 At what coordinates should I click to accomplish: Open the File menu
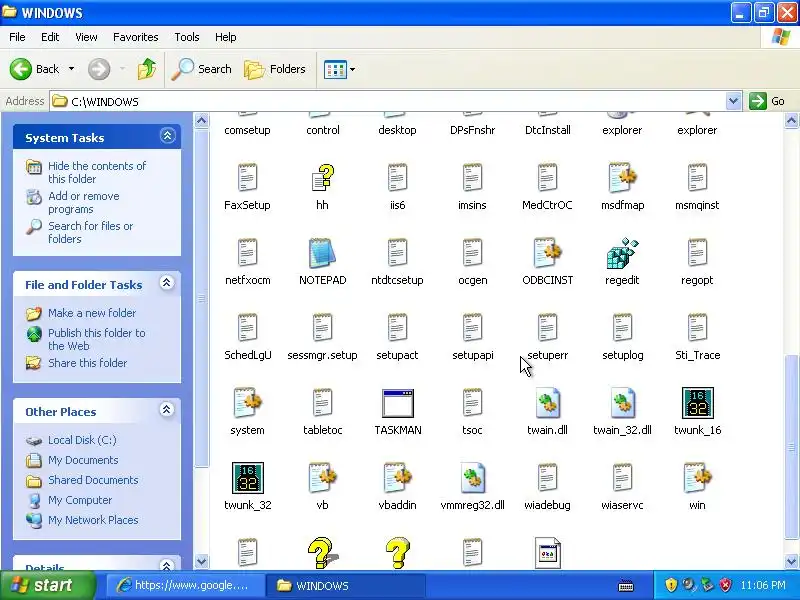[17, 37]
